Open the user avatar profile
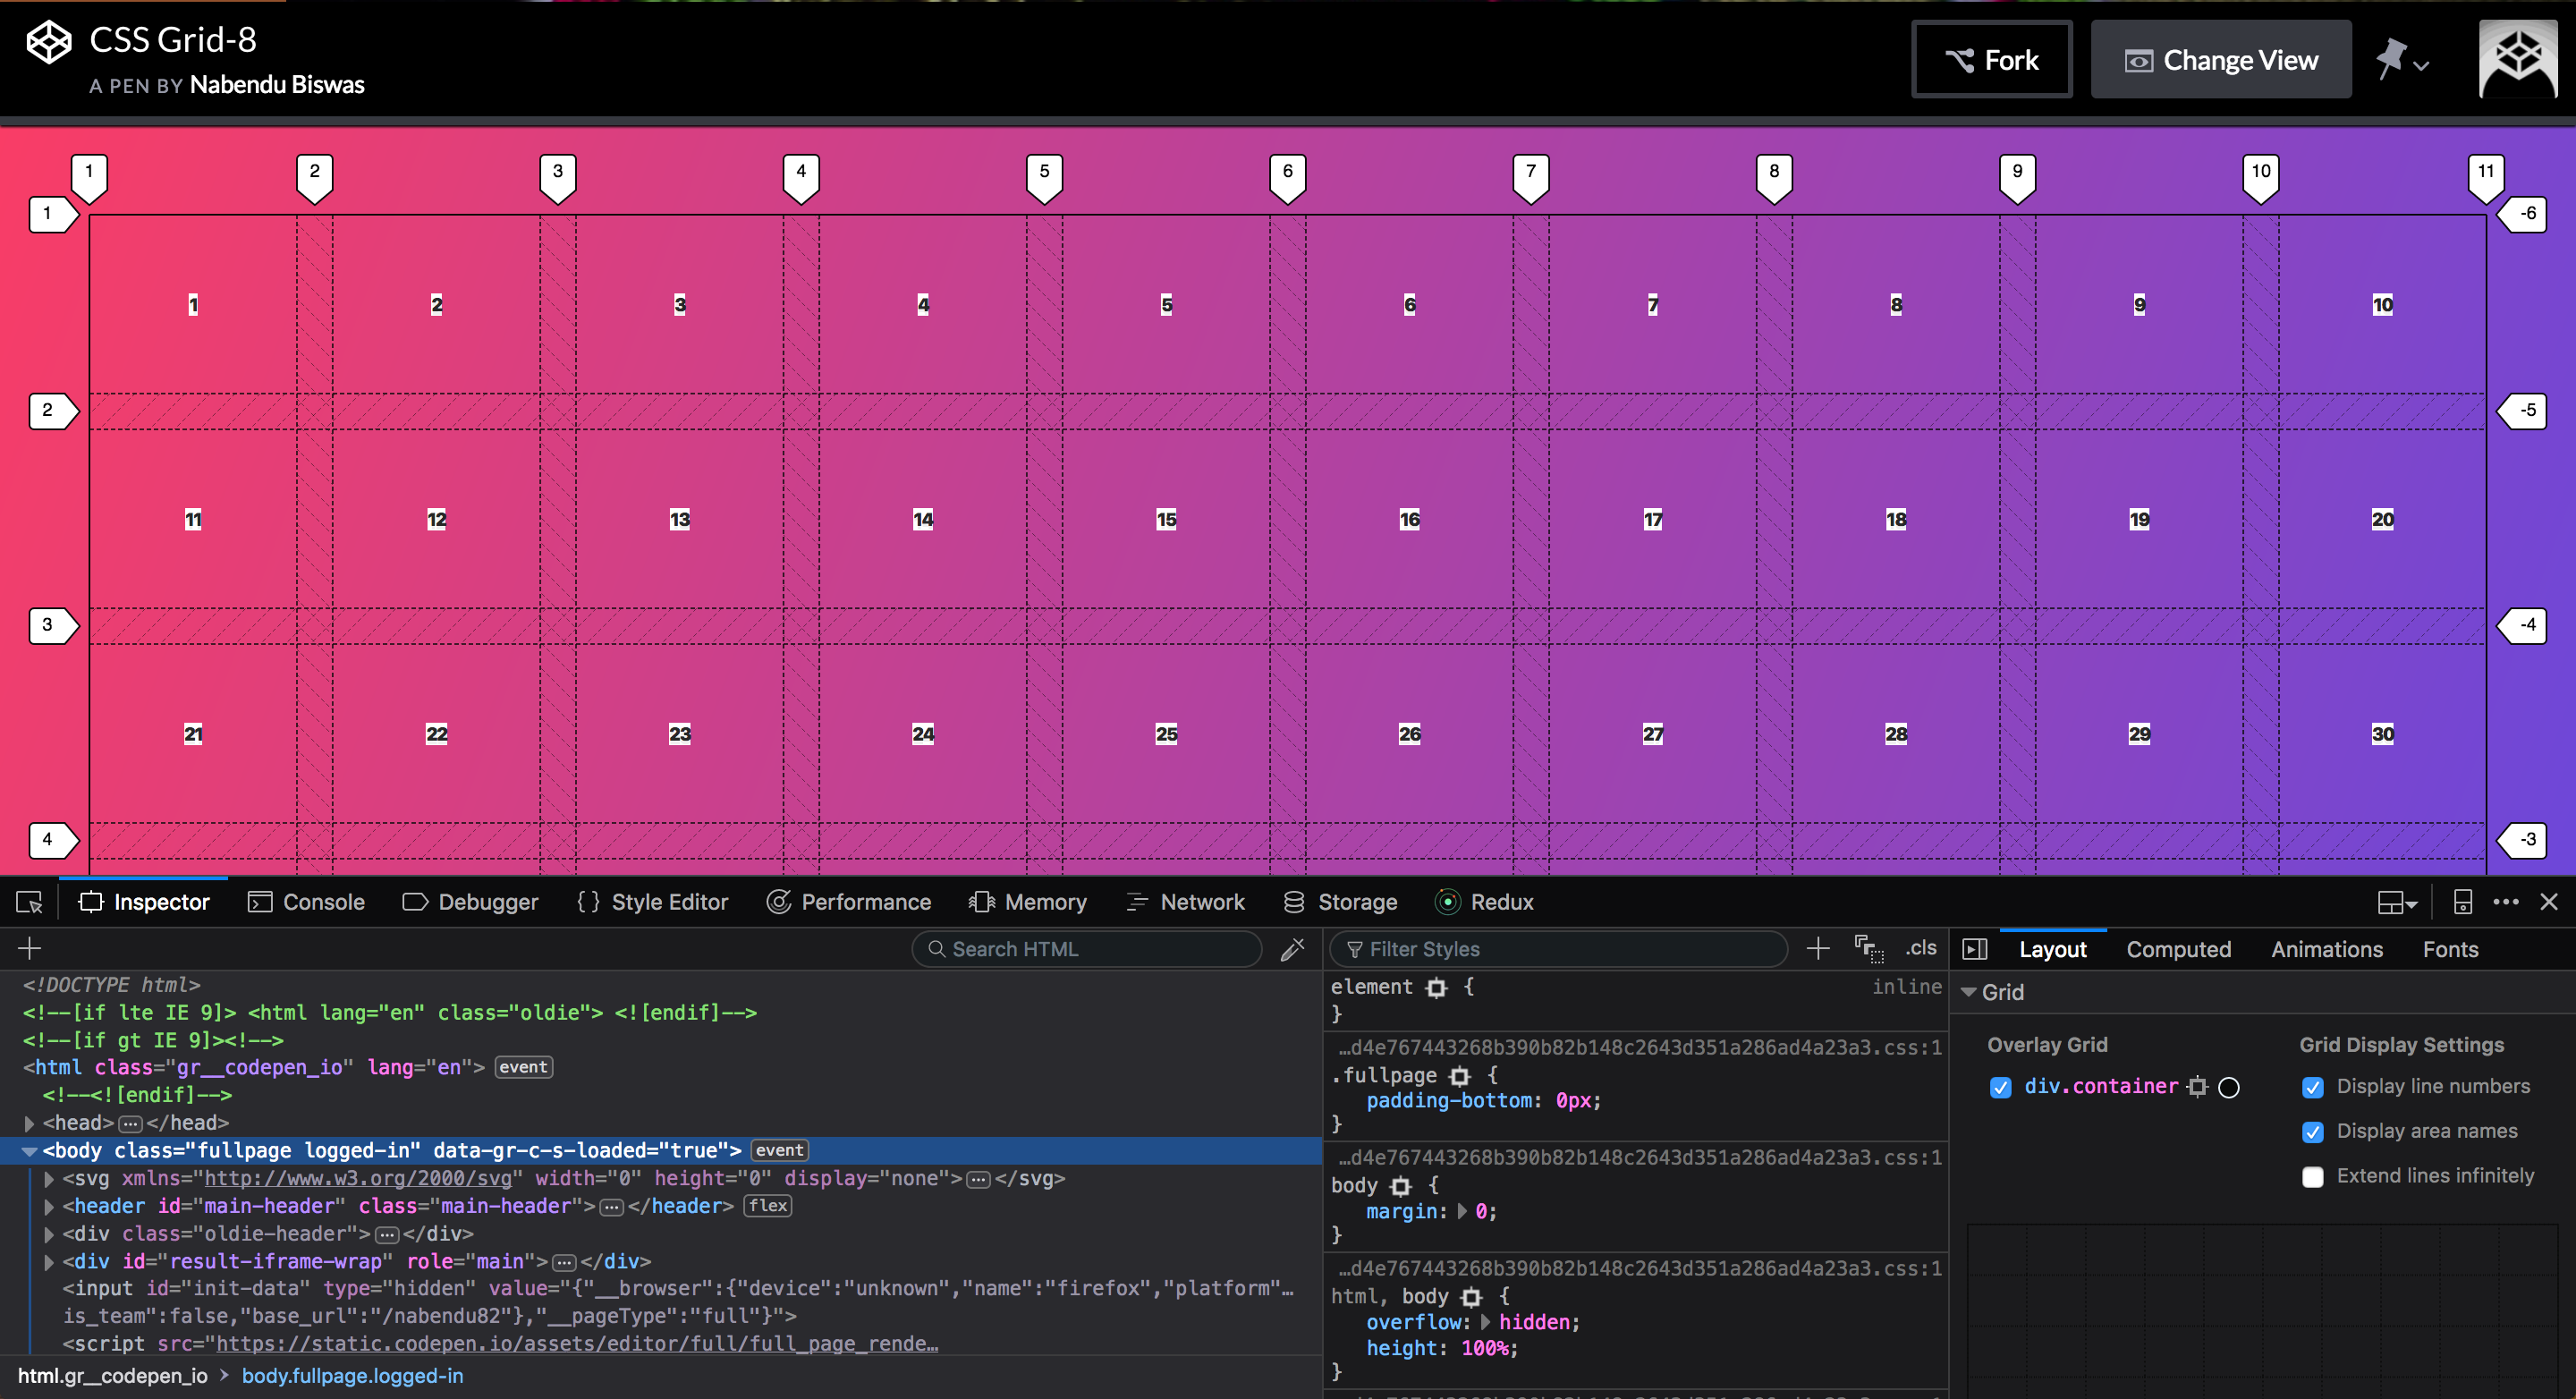This screenshot has height=1399, width=2576. pyautogui.click(x=2518, y=59)
